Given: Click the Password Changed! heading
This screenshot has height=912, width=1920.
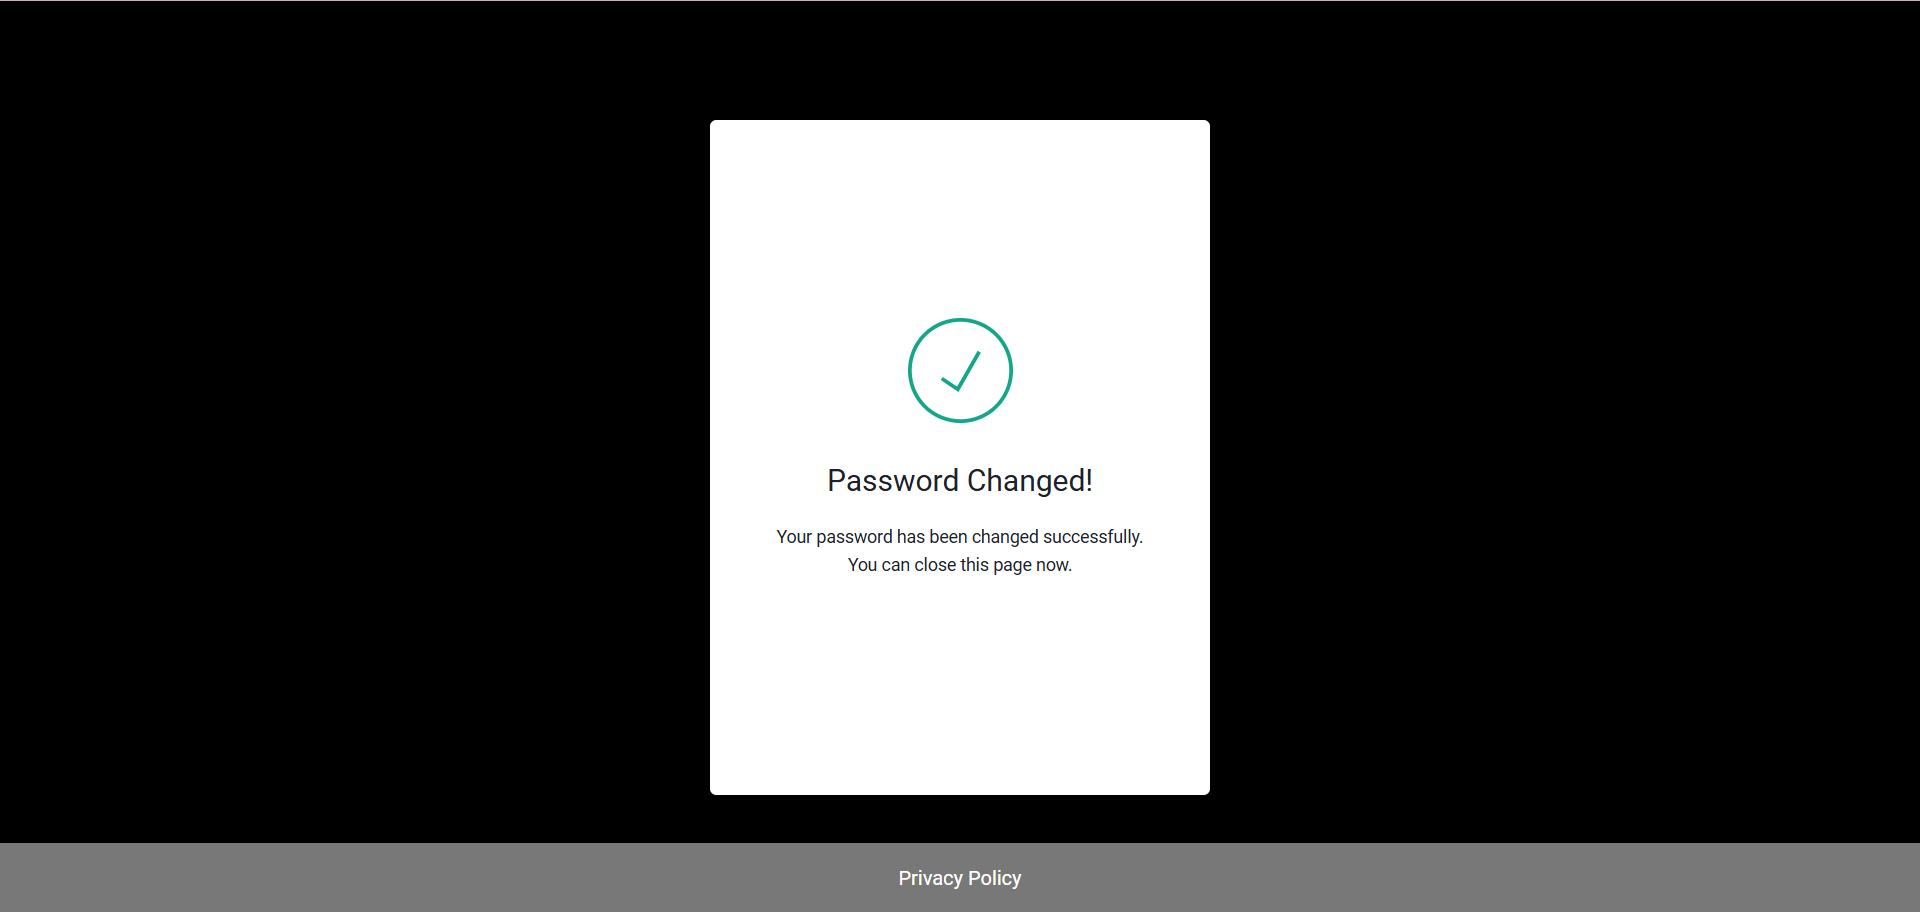Looking at the screenshot, I should [x=960, y=481].
